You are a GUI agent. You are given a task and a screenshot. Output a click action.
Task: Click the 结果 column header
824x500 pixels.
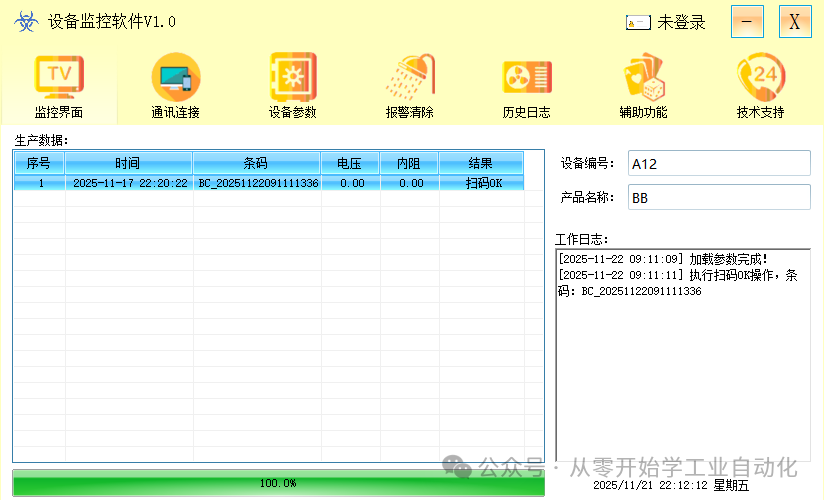(481, 163)
